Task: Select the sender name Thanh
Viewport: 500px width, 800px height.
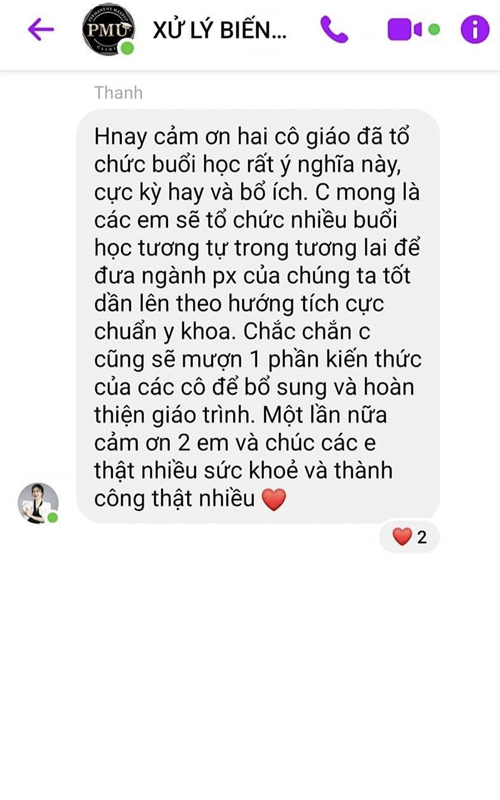Action: [118, 93]
